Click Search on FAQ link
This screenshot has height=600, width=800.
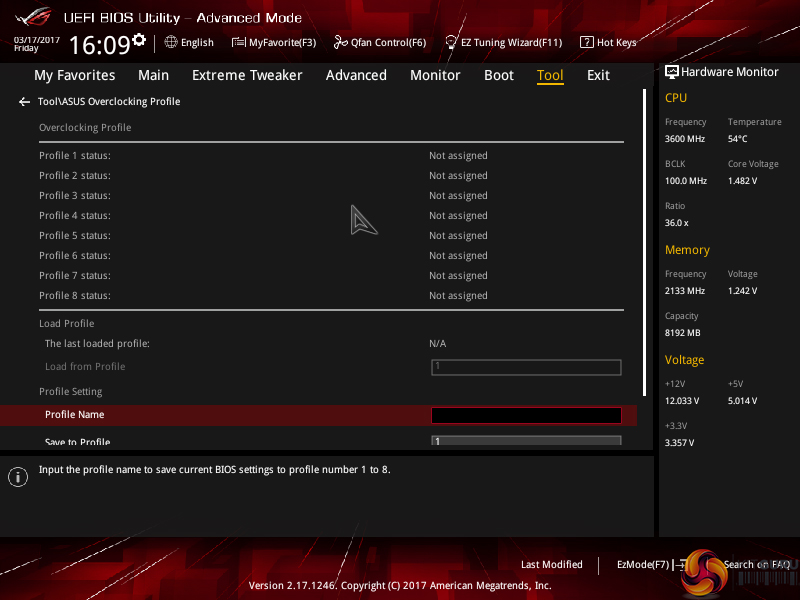(757, 564)
